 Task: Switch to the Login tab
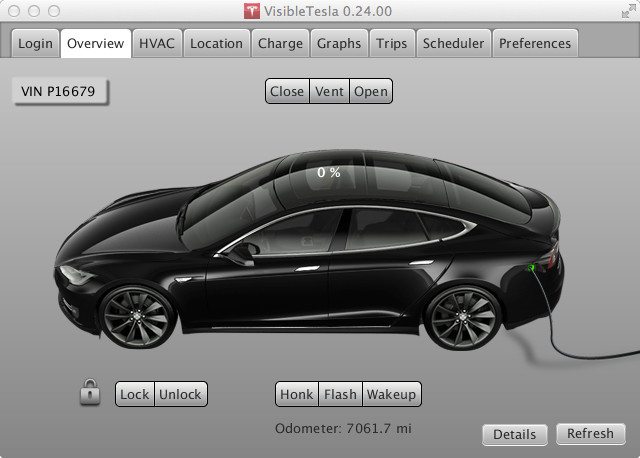36,43
